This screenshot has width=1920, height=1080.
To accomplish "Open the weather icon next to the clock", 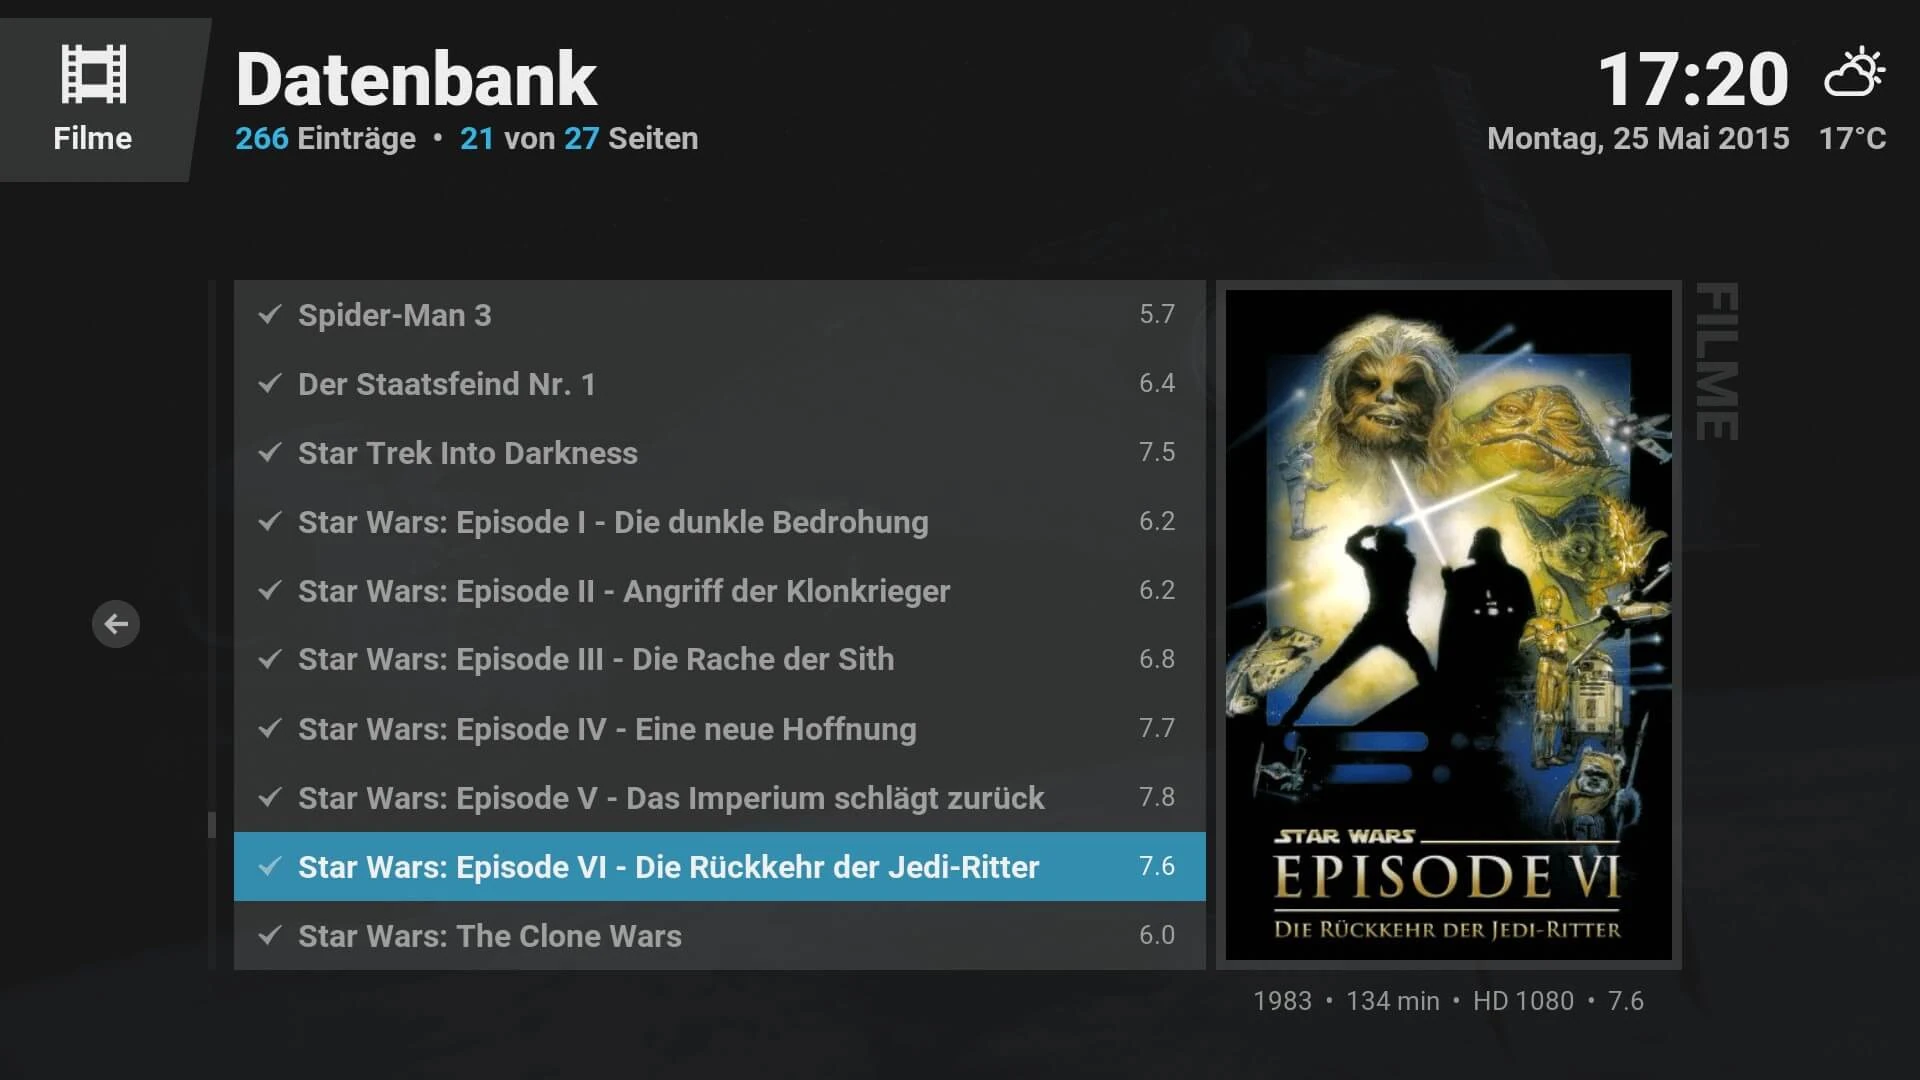I will [x=1855, y=72].
